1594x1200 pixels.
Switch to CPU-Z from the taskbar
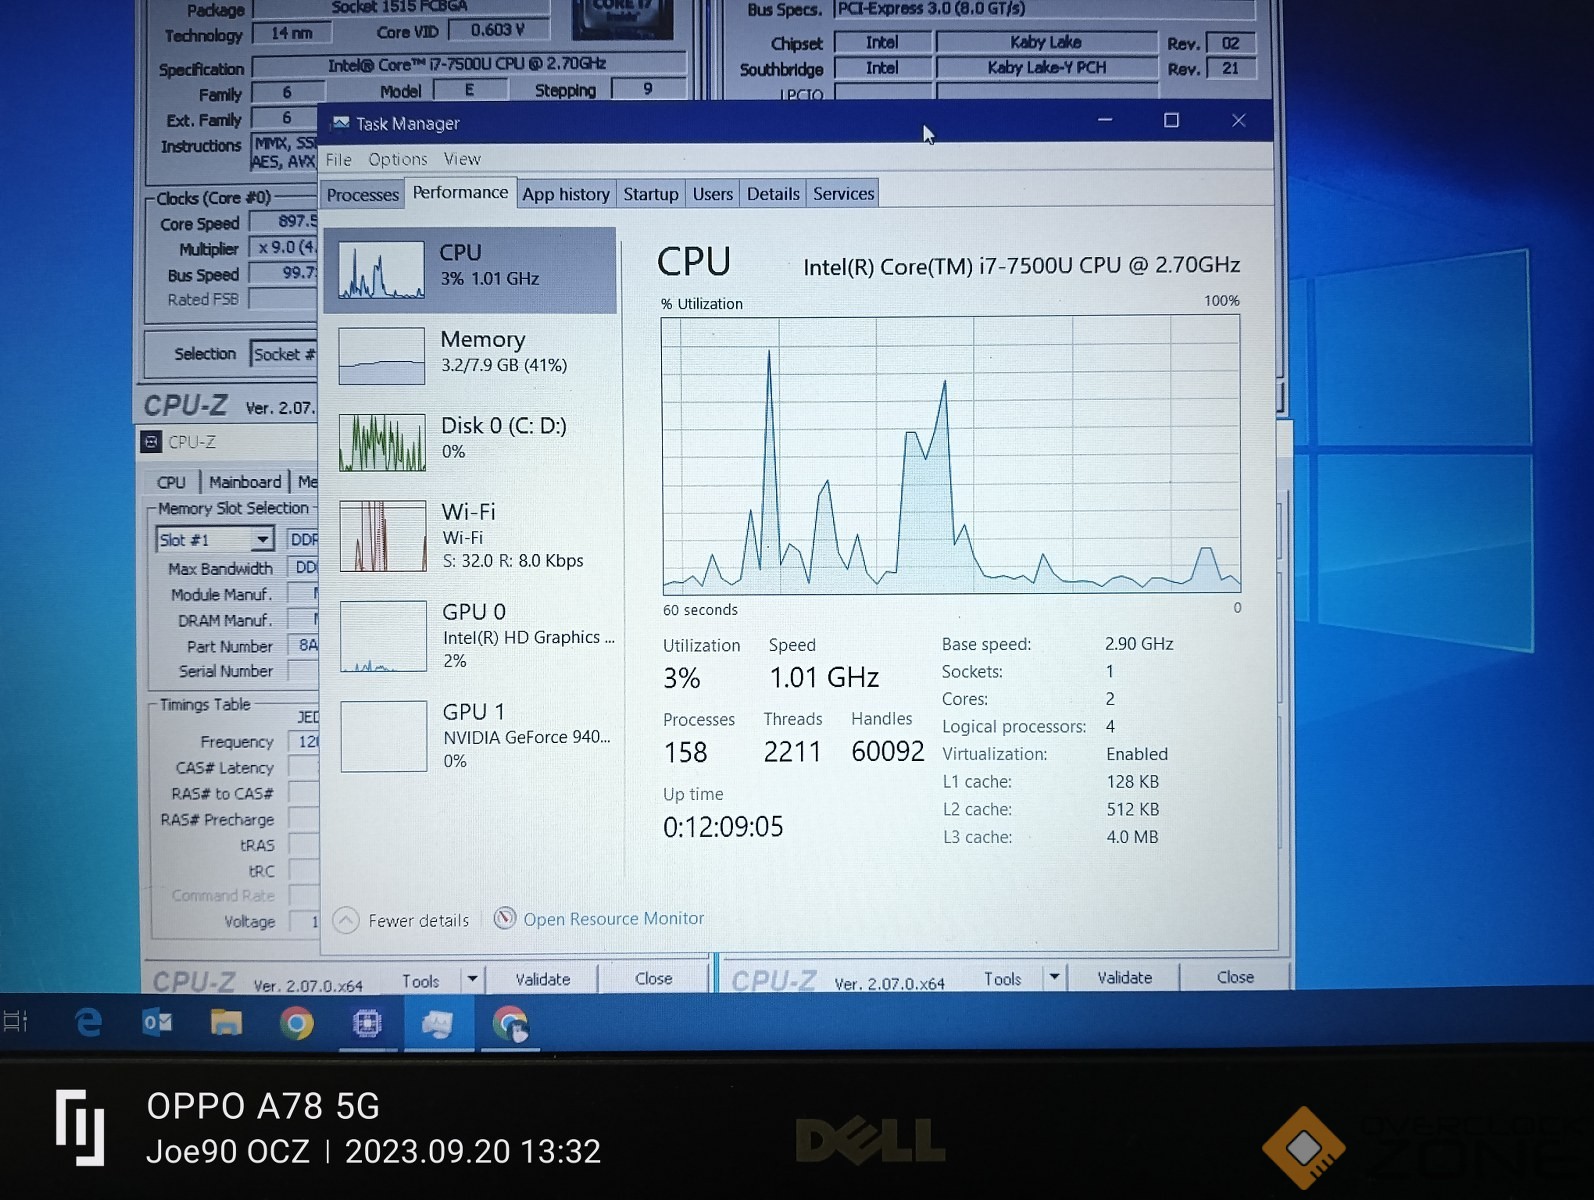(x=367, y=1023)
